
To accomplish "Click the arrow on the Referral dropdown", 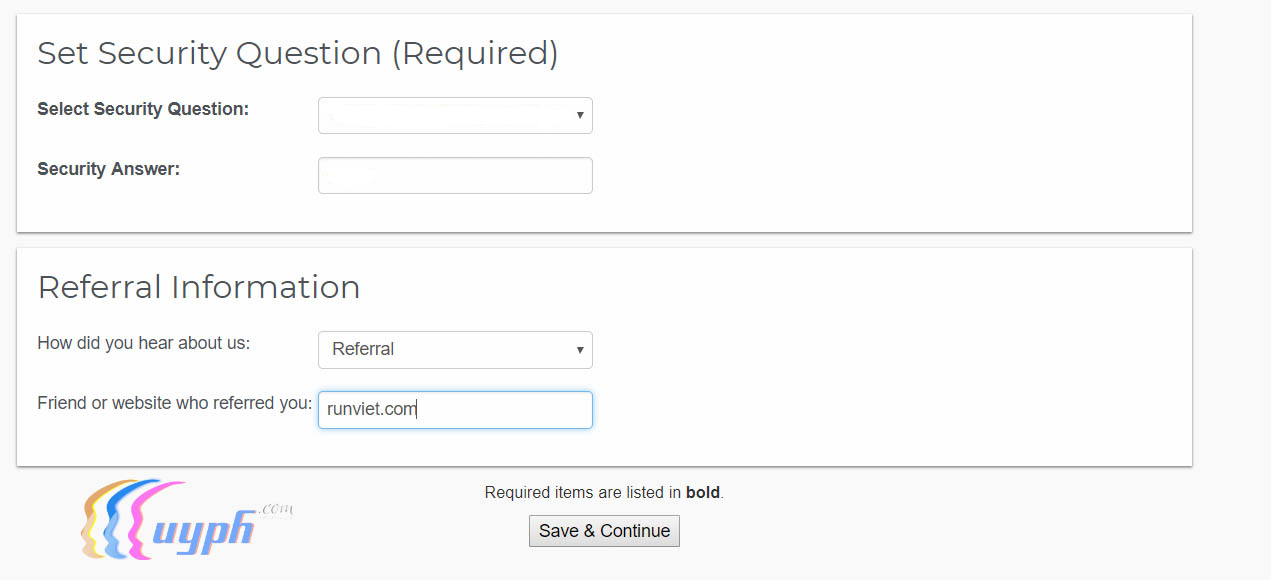I will [580, 350].
